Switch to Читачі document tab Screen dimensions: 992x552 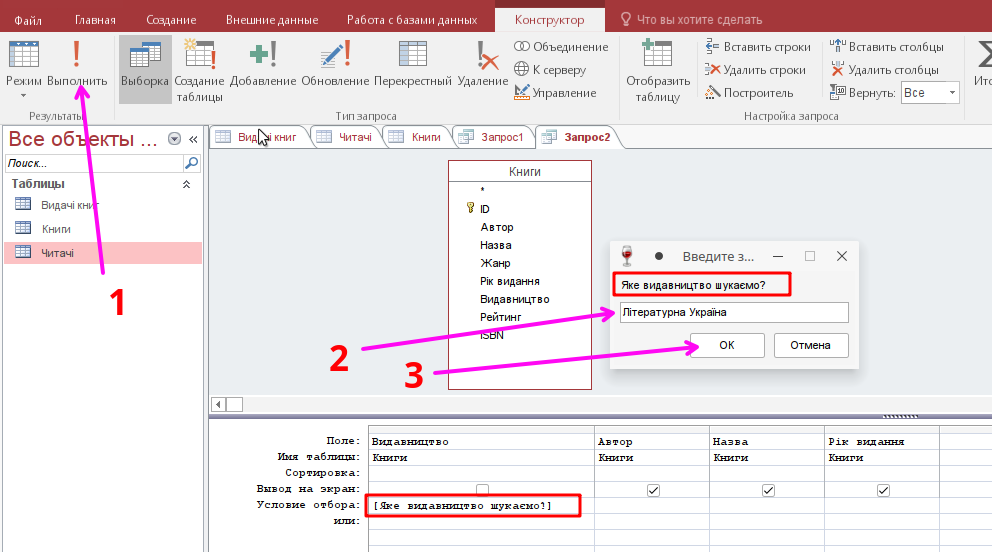(x=345, y=137)
